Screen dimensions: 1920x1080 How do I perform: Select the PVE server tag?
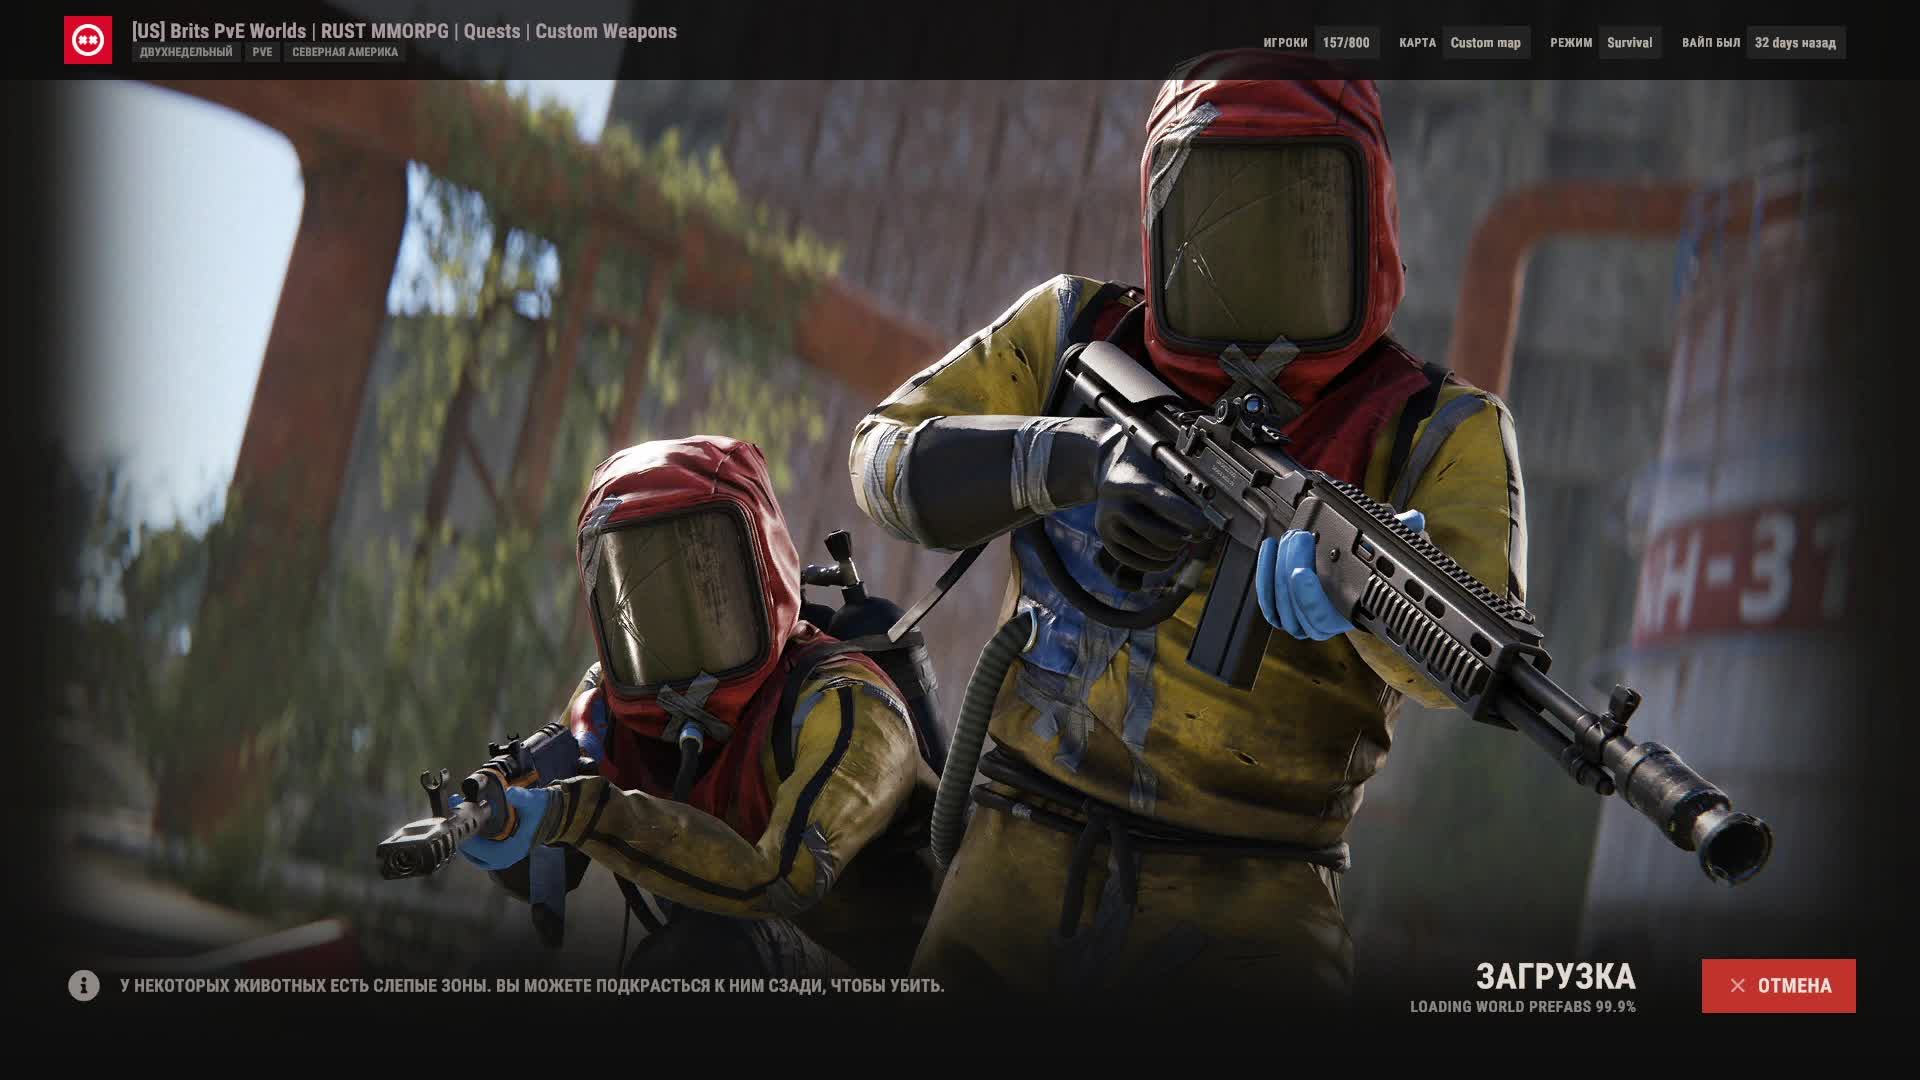click(x=262, y=52)
